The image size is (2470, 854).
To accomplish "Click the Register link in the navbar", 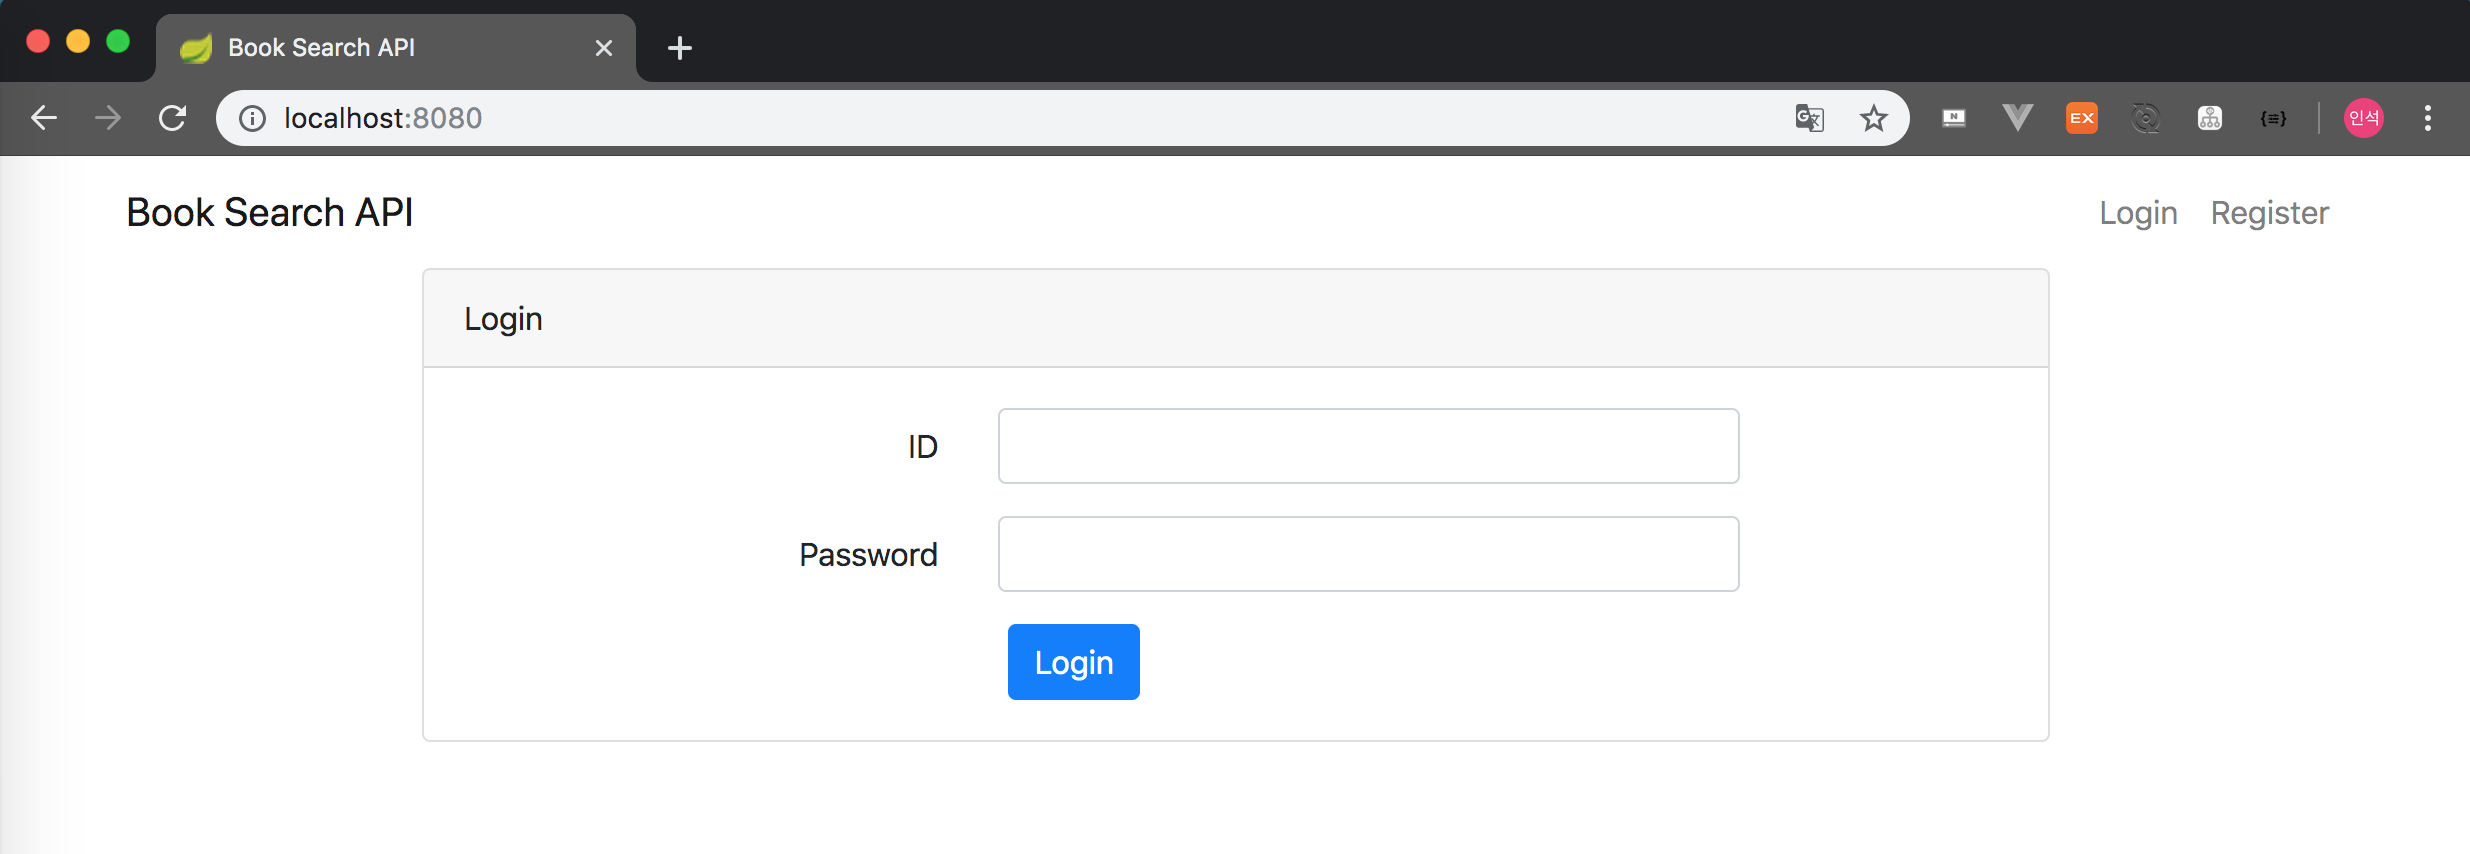I will pyautogui.click(x=2269, y=212).
